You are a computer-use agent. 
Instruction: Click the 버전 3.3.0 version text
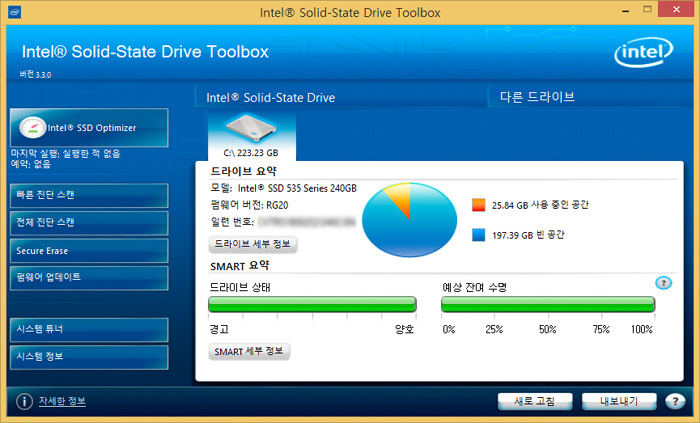tap(35, 75)
